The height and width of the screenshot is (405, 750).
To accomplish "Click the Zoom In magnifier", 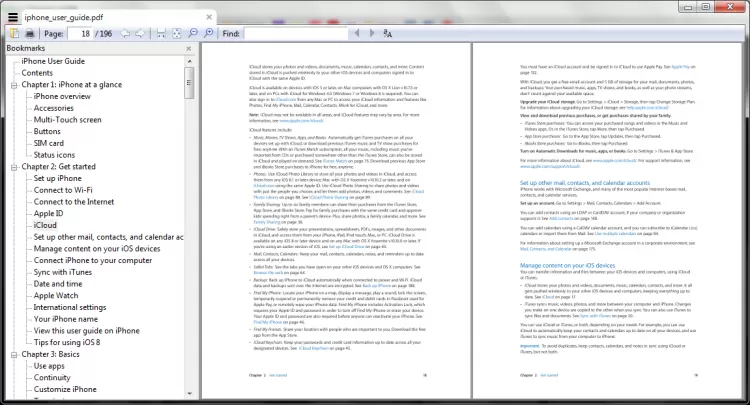I will pyautogui.click(x=209, y=33).
